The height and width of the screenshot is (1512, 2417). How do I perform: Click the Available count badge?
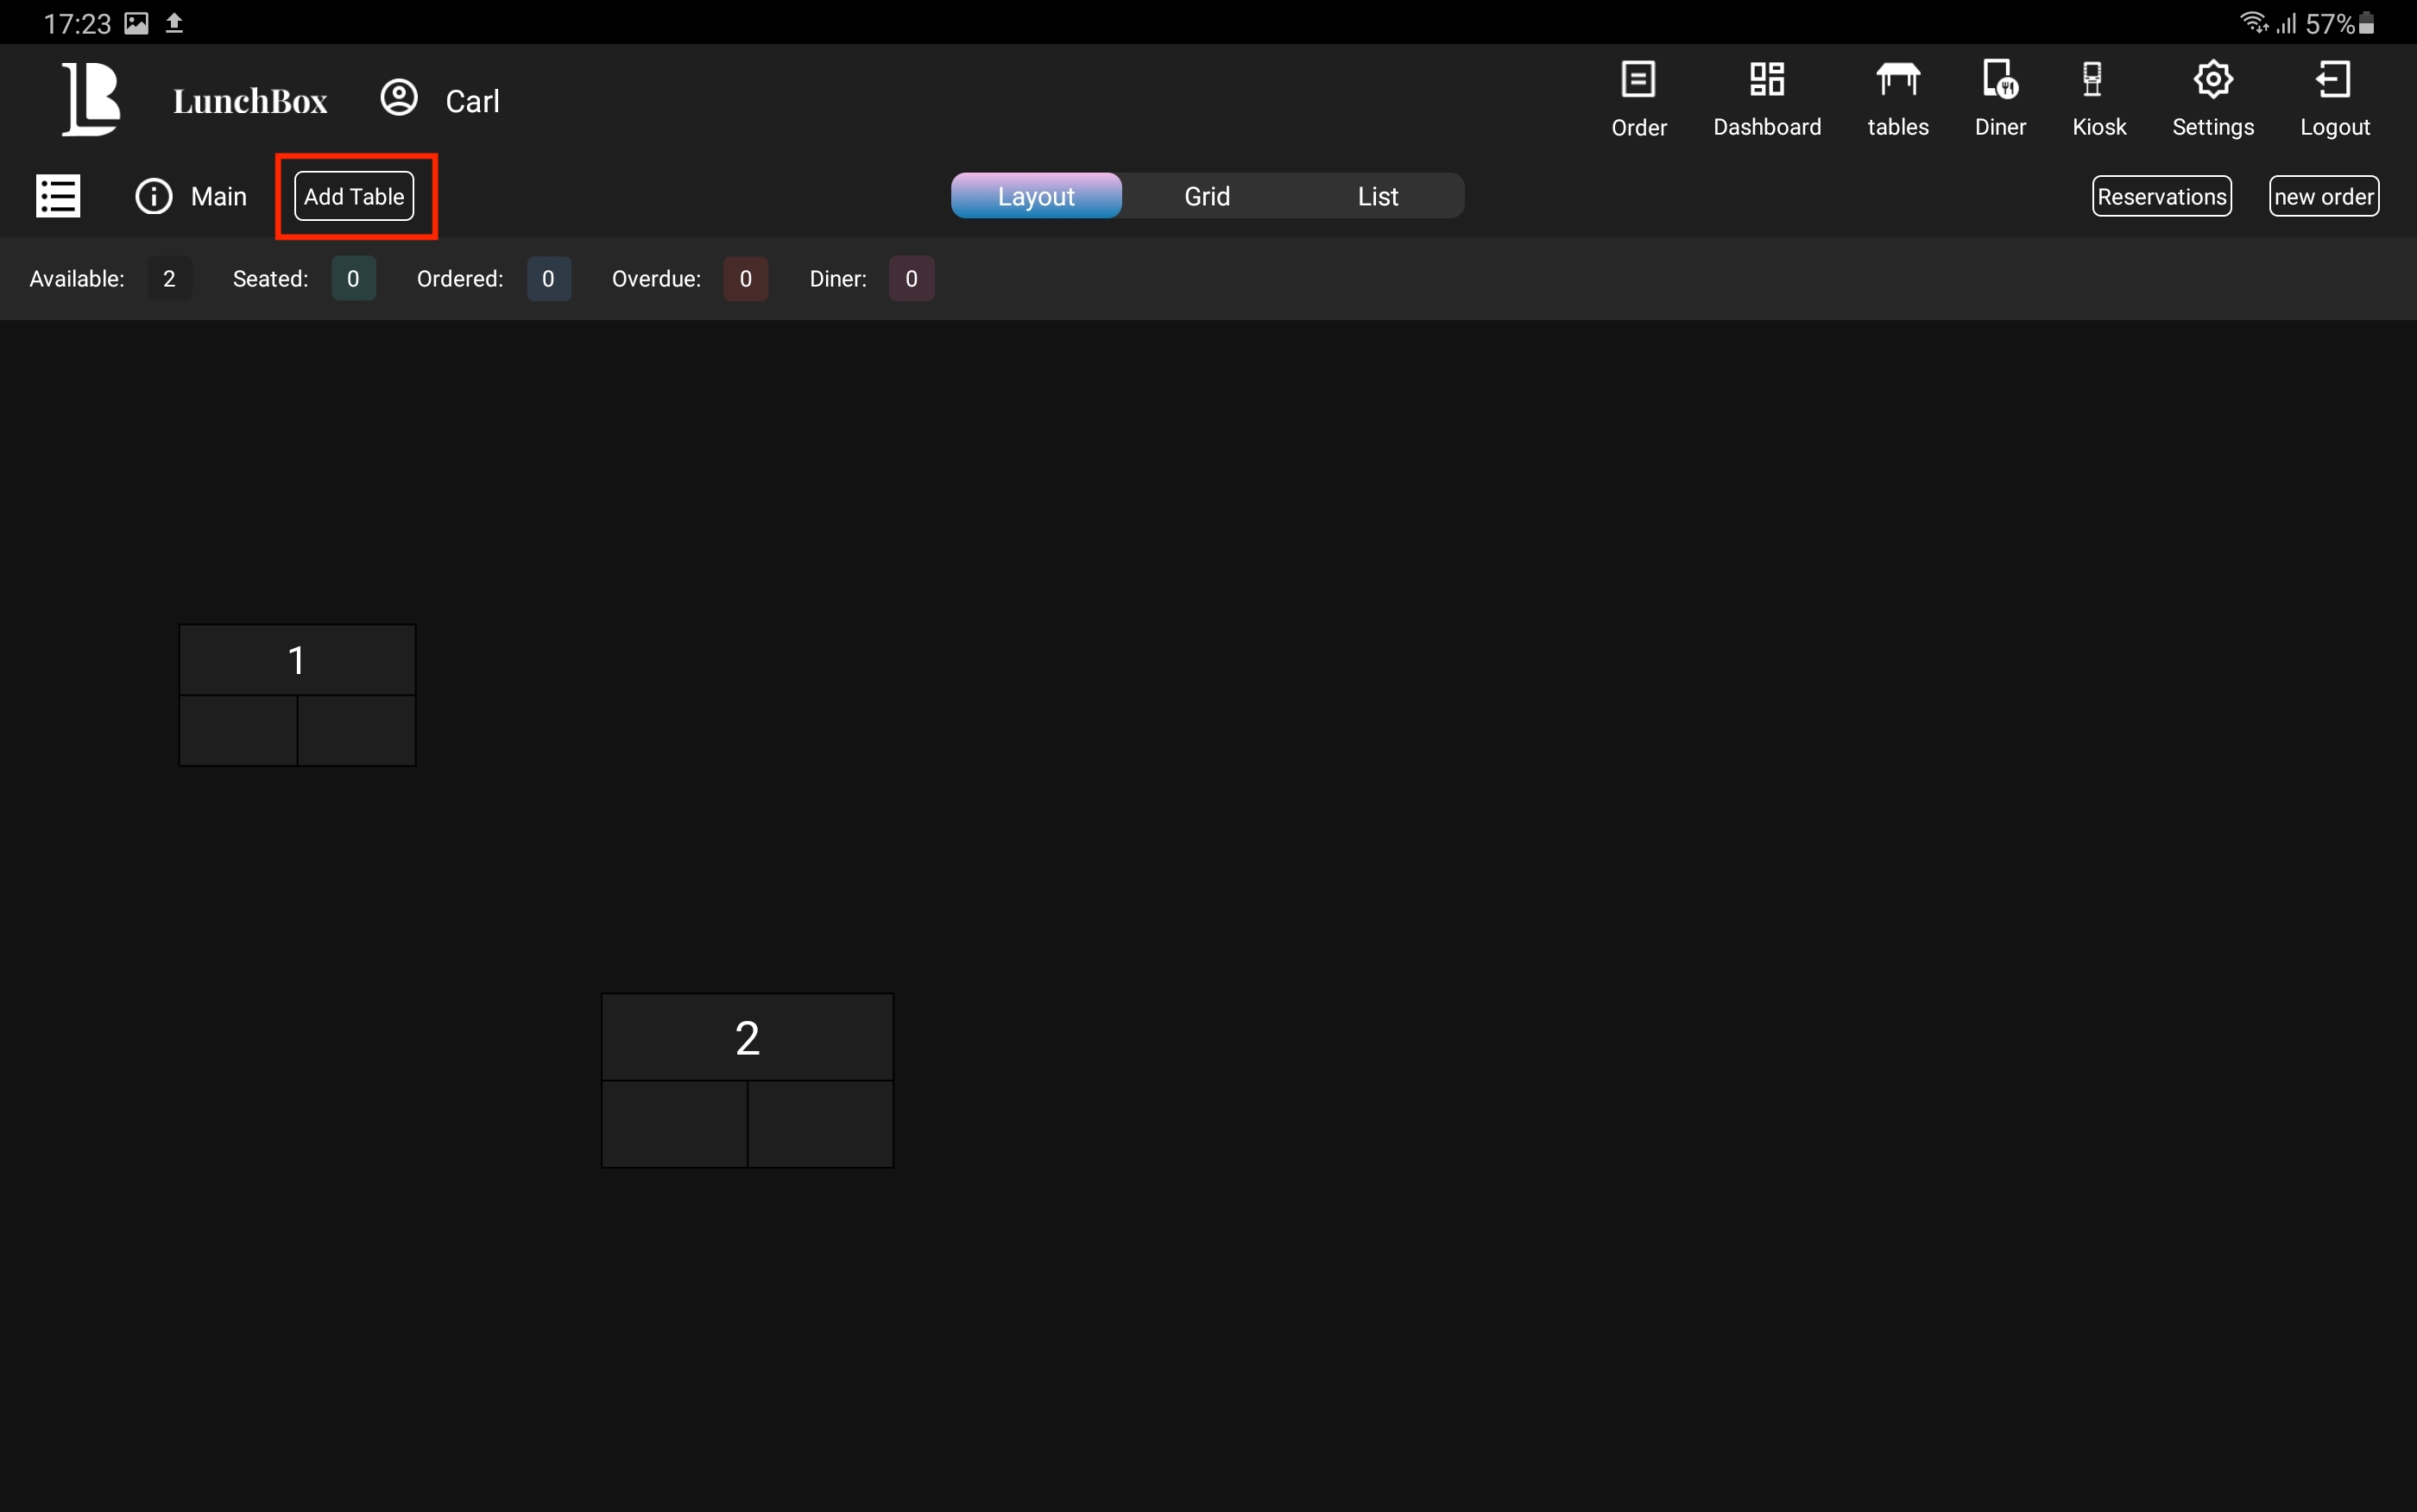(x=169, y=279)
